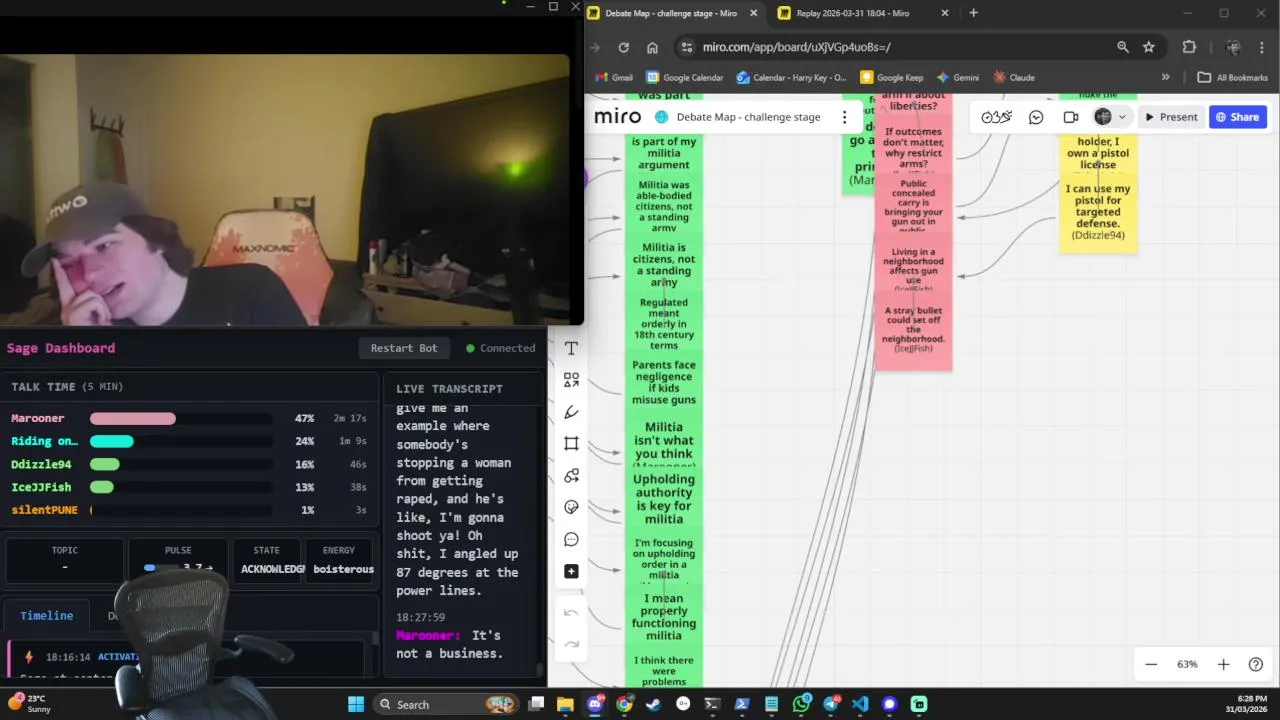Select the Text tool in Miro toolbar
Viewport: 1280px width, 720px height.
571,348
